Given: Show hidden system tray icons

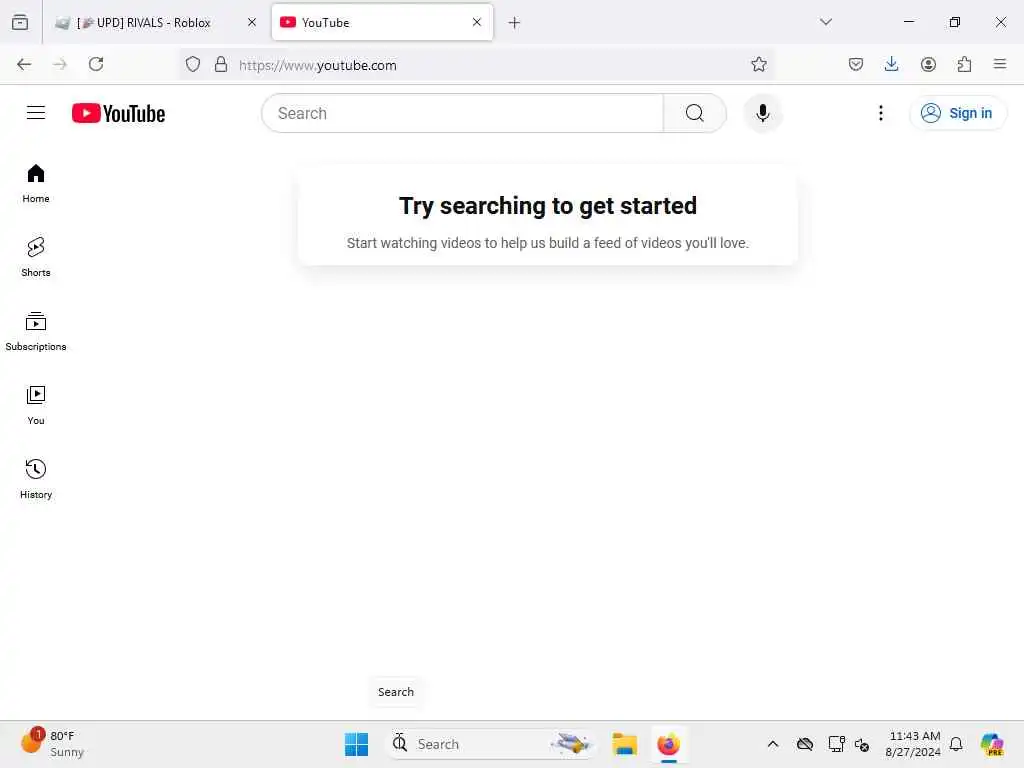Looking at the screenshot, I should 773,744.
